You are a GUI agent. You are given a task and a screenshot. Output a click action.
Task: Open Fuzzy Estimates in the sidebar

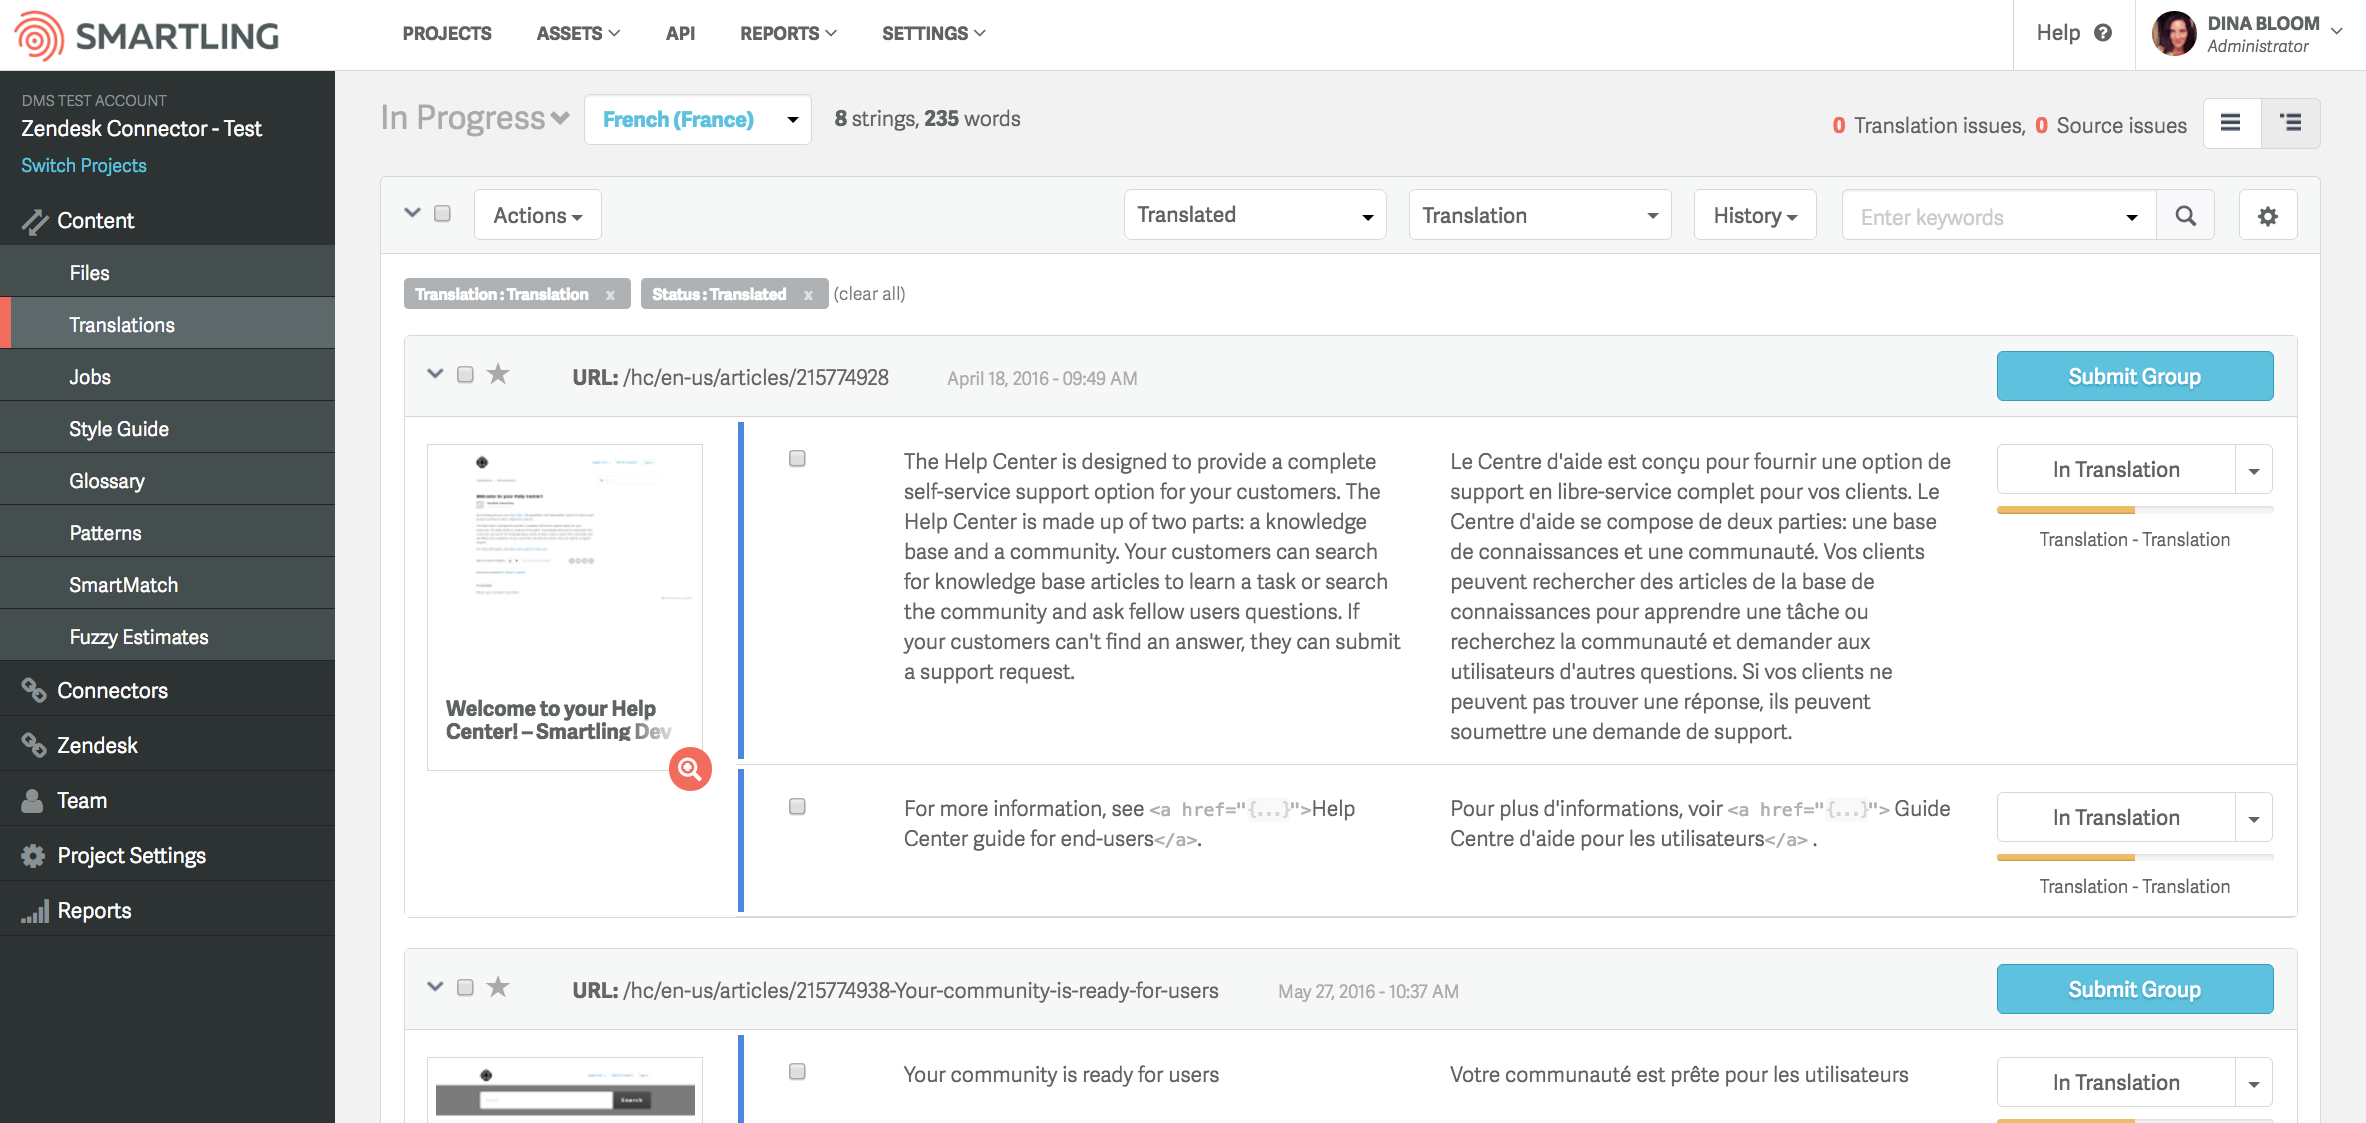pyautogui.click(x=168, y=637)
